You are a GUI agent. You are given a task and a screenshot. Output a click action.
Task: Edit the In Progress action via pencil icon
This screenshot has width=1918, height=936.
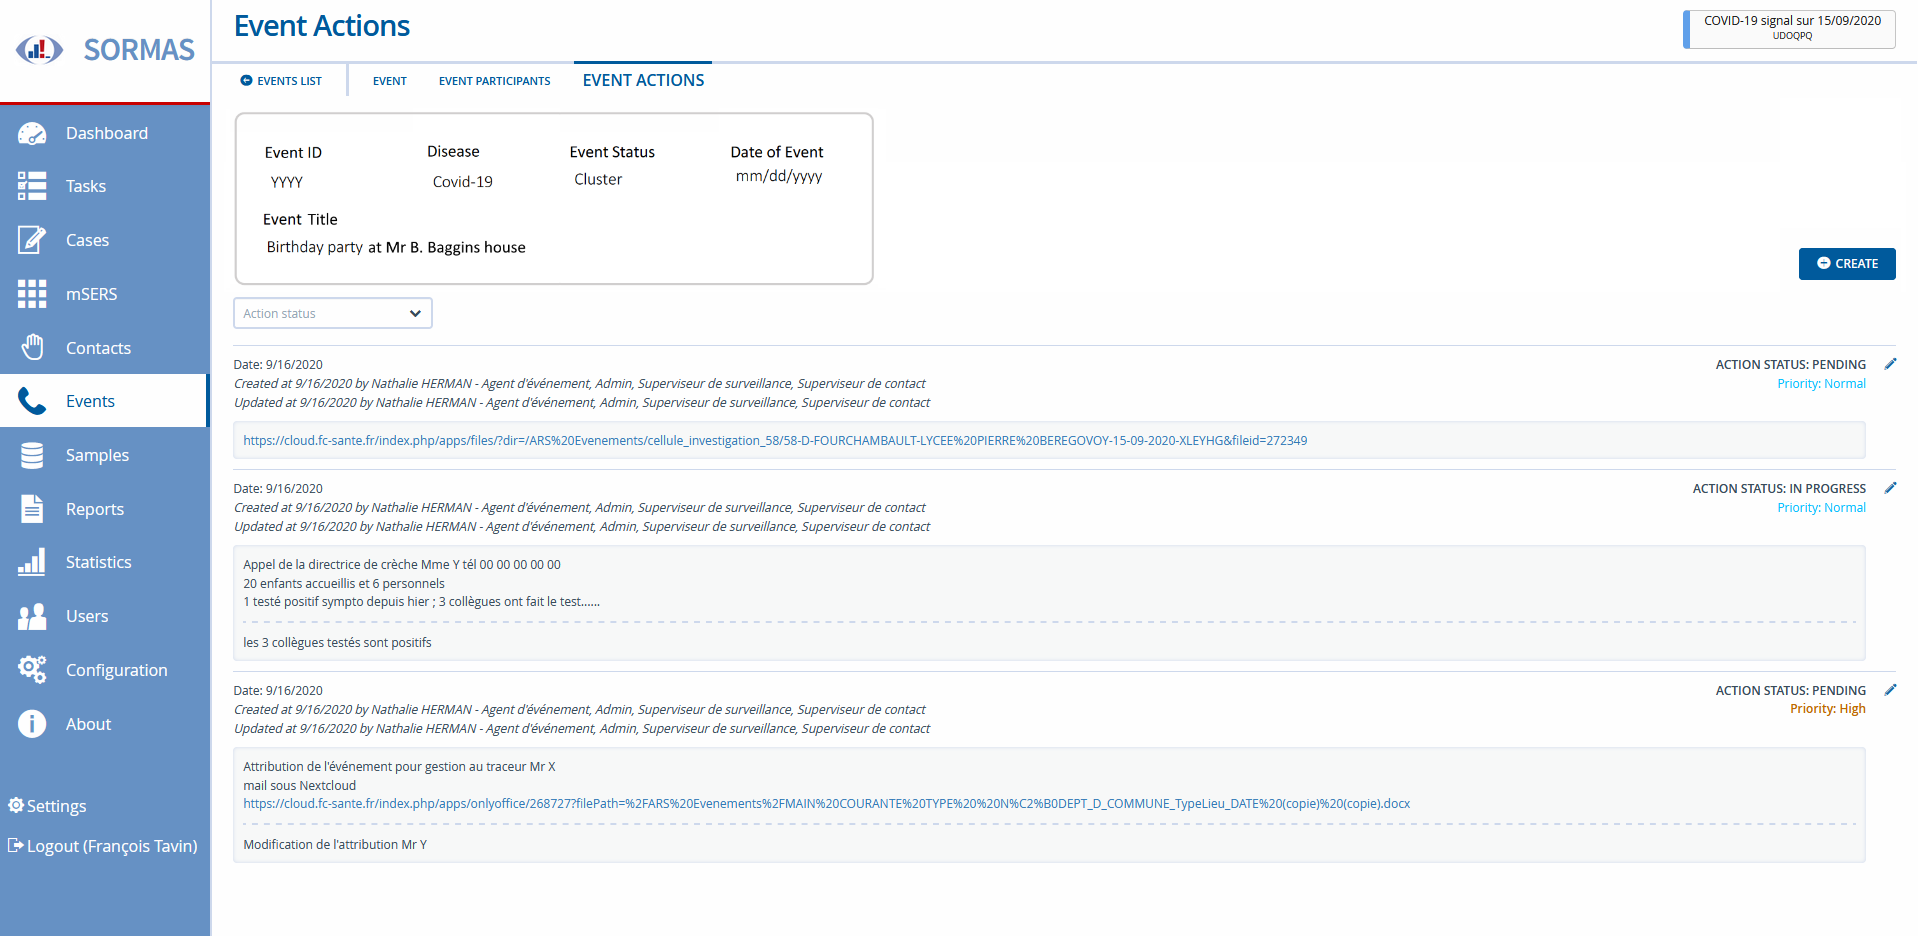(x=1890, y=488)
